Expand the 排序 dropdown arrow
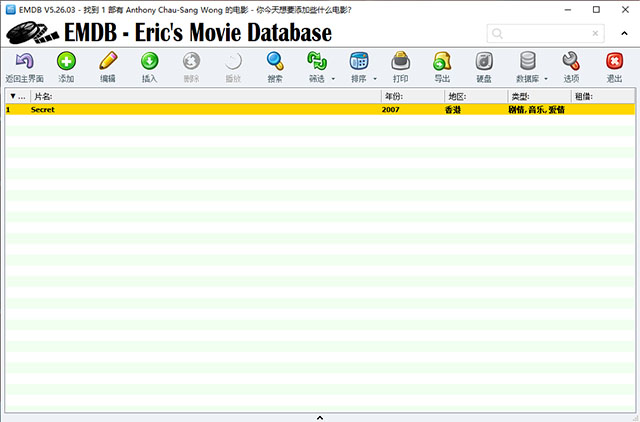Screen dimensions: 640x422 coord(375,79)
